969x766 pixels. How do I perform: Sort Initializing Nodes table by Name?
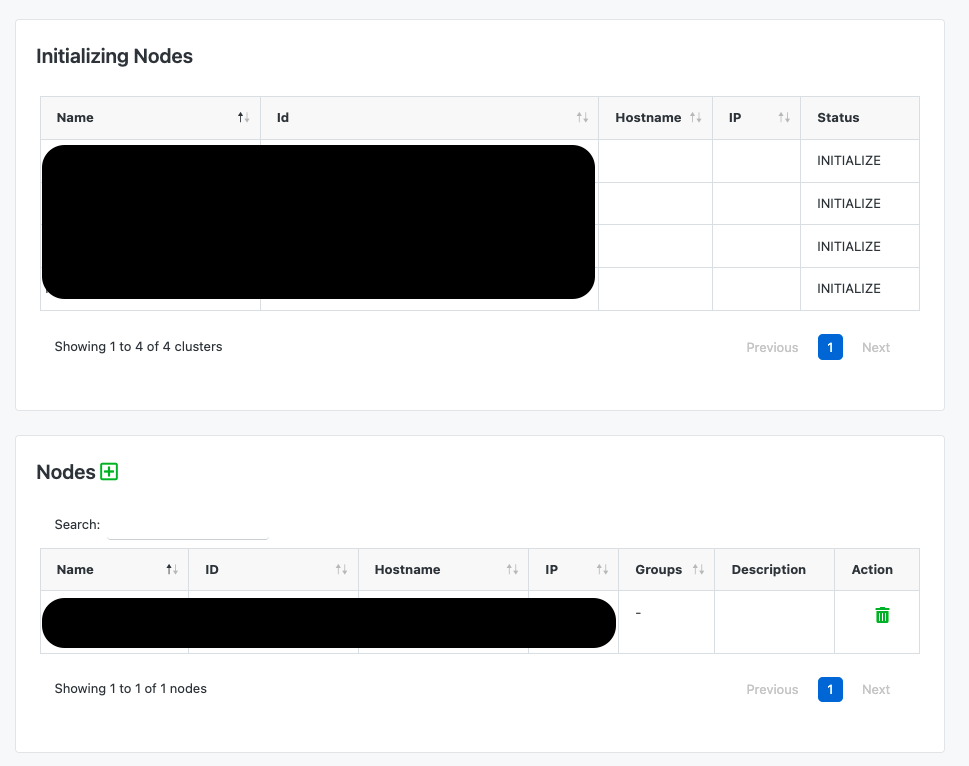(150, 118)
